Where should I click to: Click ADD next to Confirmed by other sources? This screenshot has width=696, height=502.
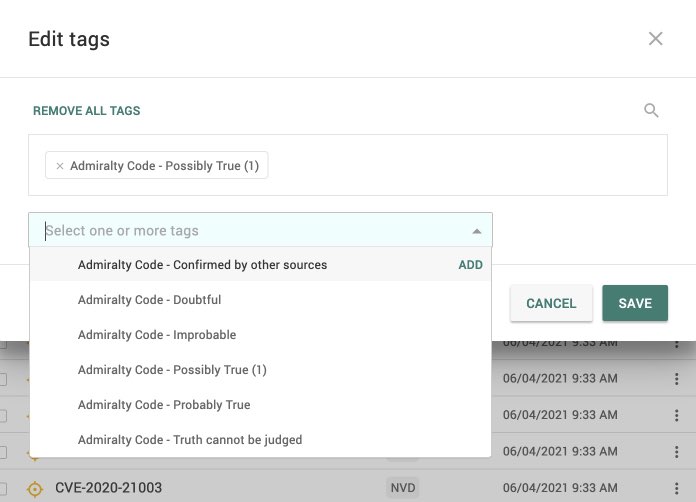pyautogui.click(x=470, y=265)
